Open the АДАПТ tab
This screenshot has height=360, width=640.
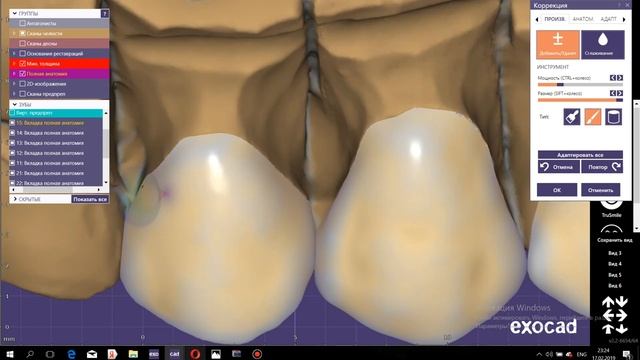608,19
